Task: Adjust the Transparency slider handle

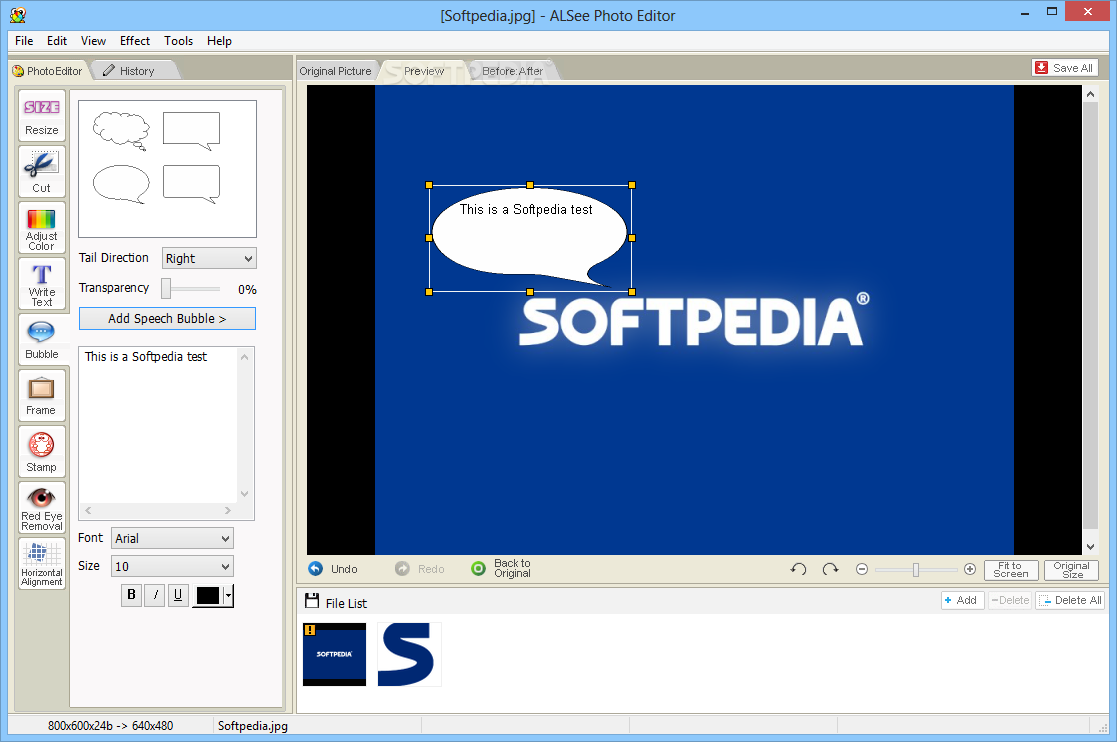Action: tap(166, 288)
